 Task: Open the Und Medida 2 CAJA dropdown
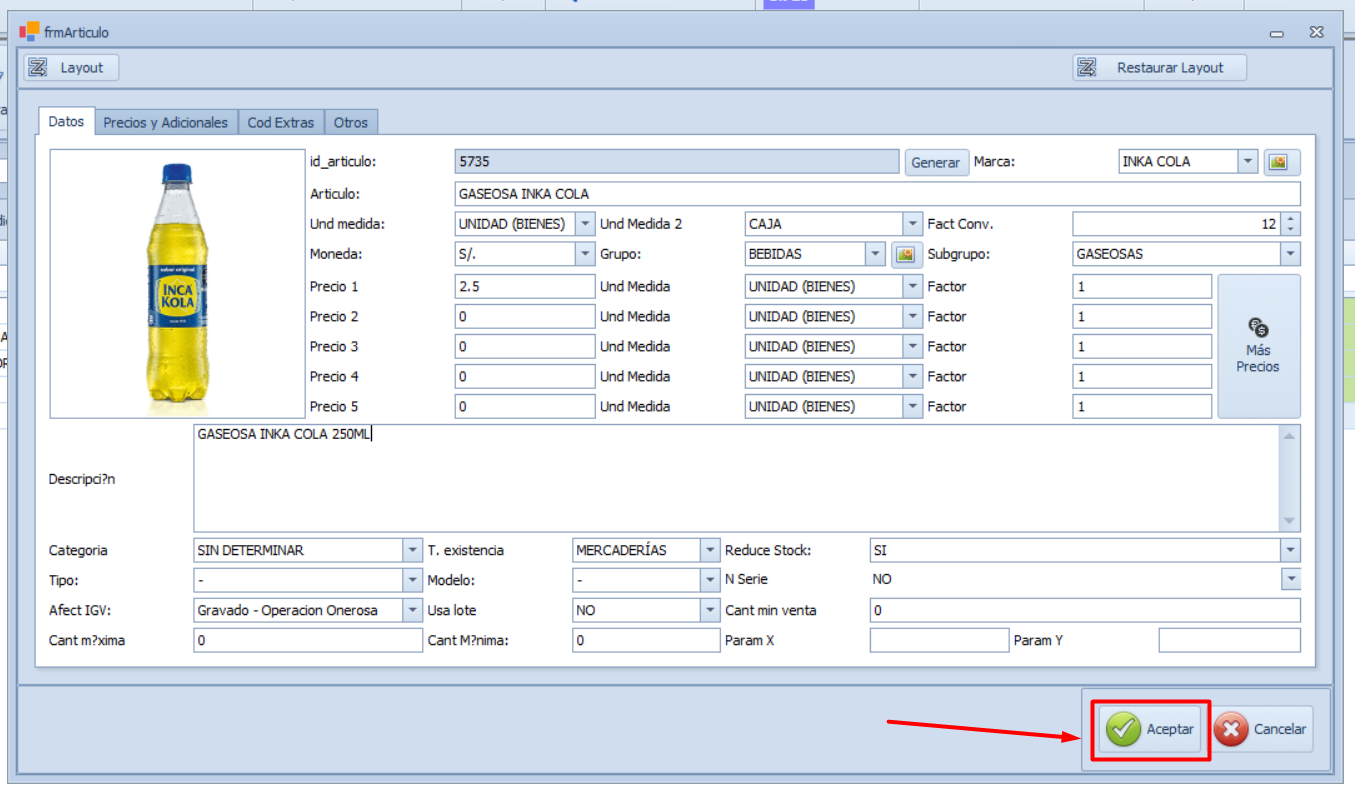912,224
